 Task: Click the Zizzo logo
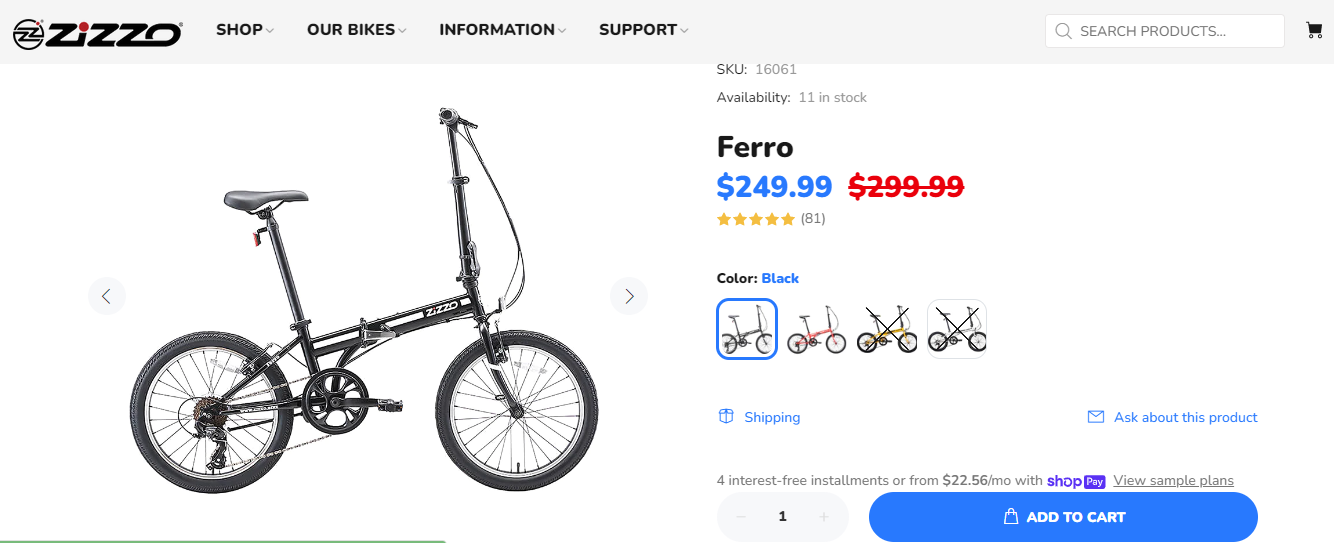97,33
